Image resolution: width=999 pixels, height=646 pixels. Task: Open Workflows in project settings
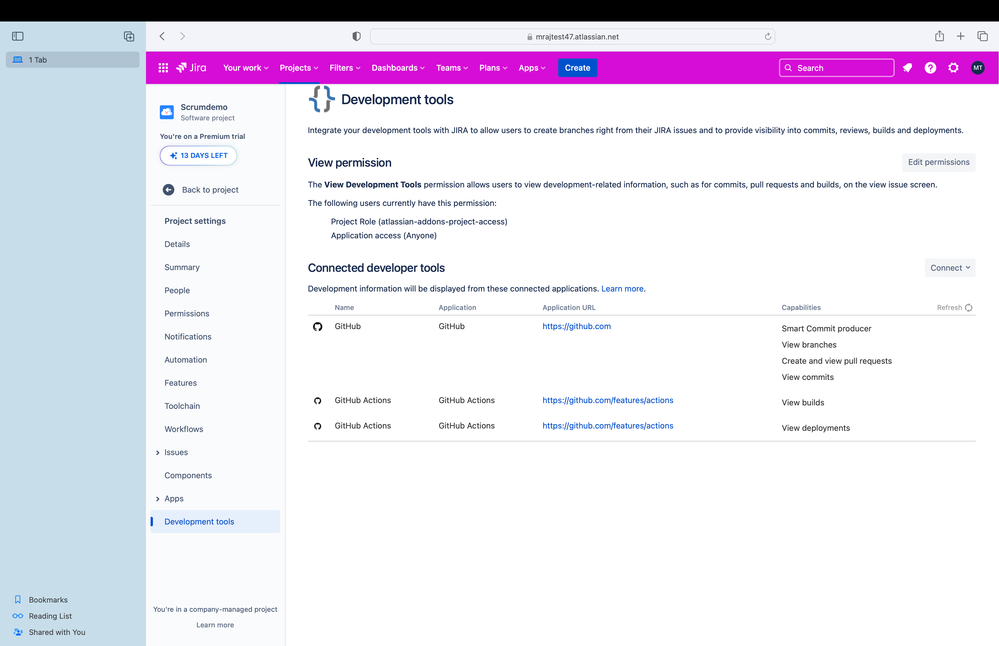pos(184,429)
